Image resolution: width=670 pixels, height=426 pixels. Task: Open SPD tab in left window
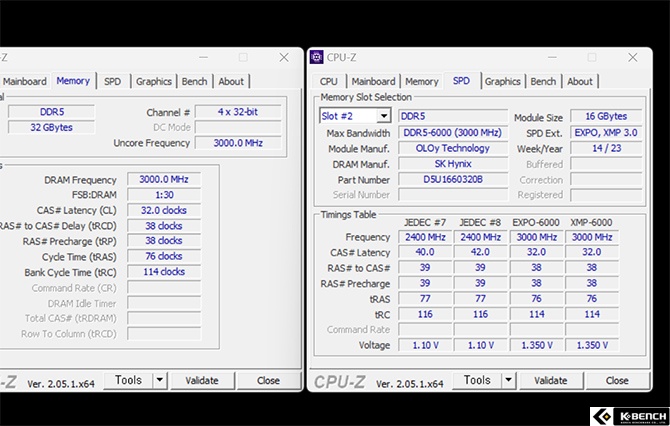[x=112, y=81]
